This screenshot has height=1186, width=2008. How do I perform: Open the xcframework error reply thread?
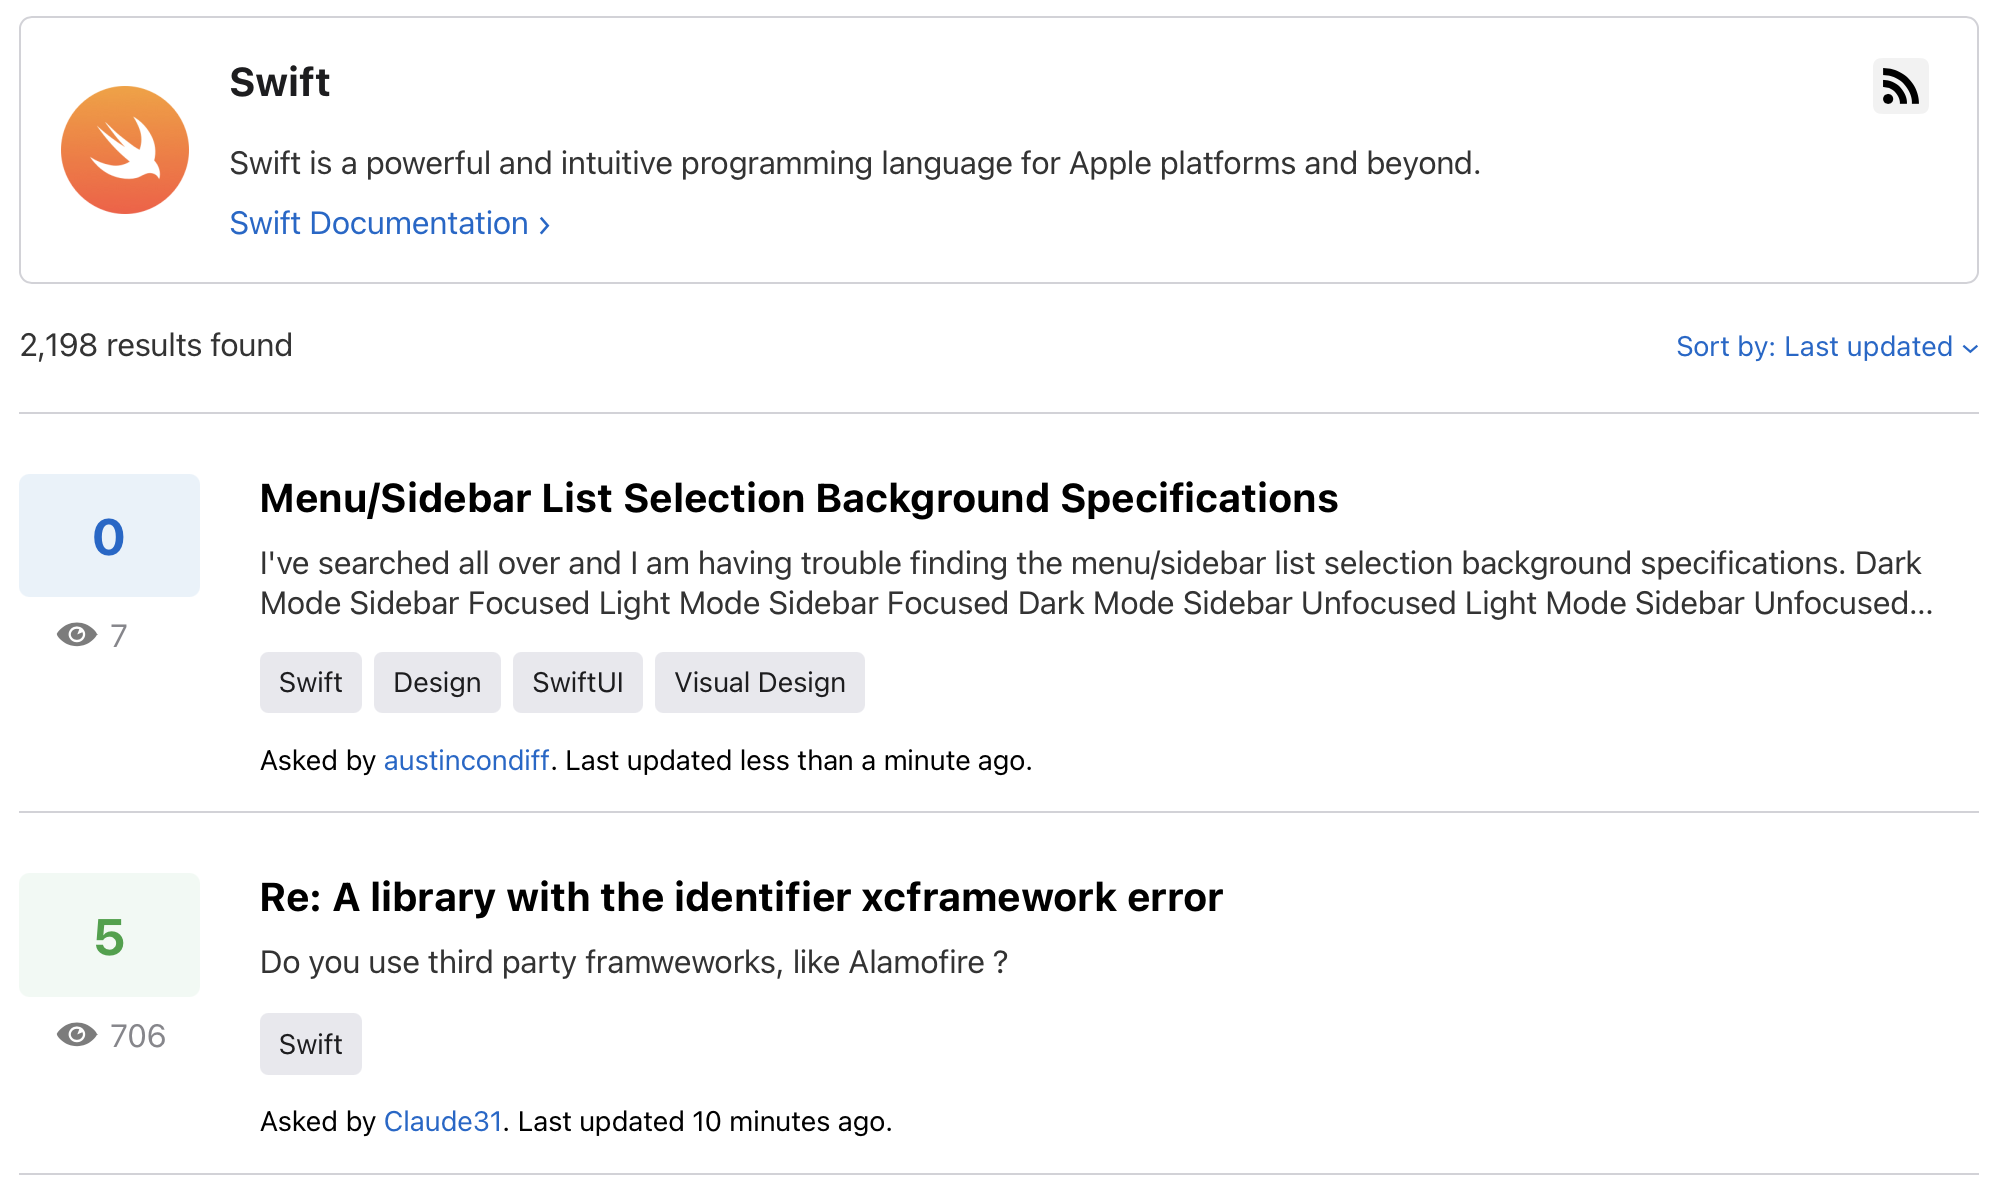(x=740, y=897)
